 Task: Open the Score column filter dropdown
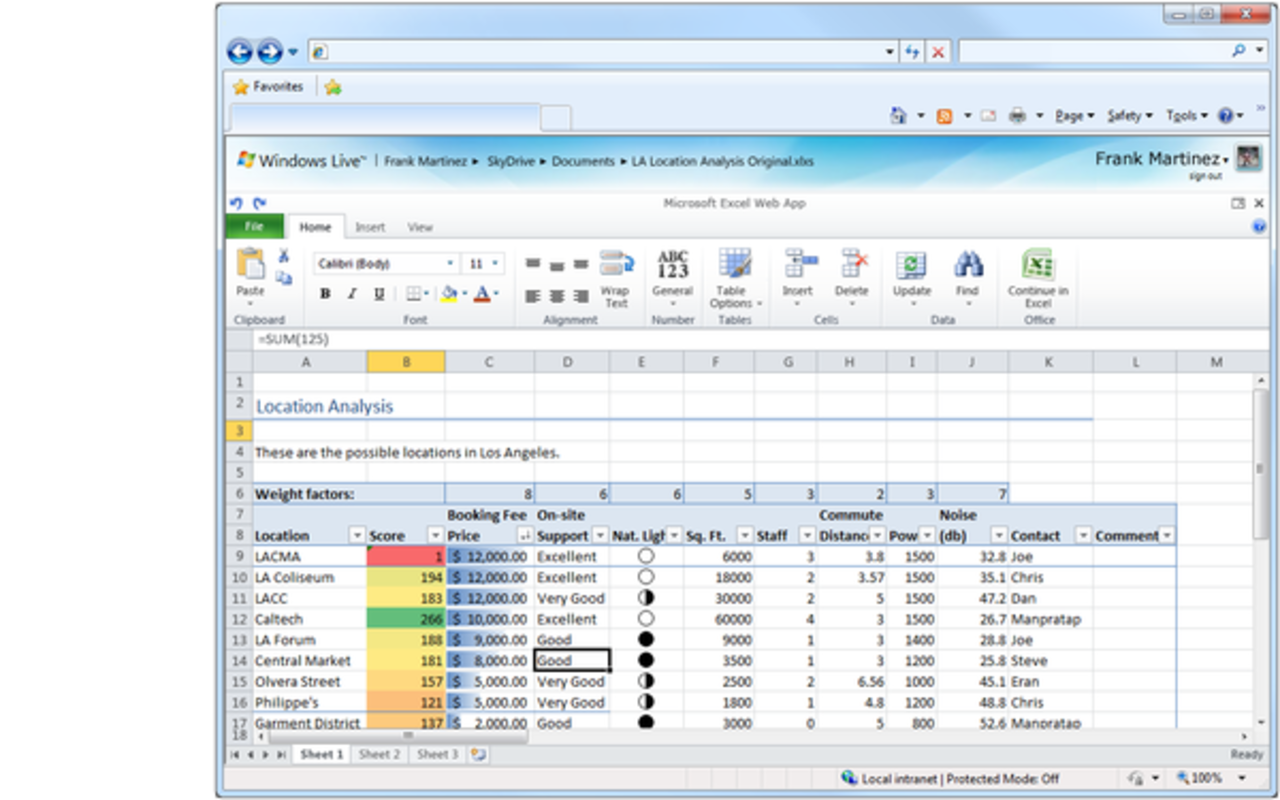pos(434,535)
